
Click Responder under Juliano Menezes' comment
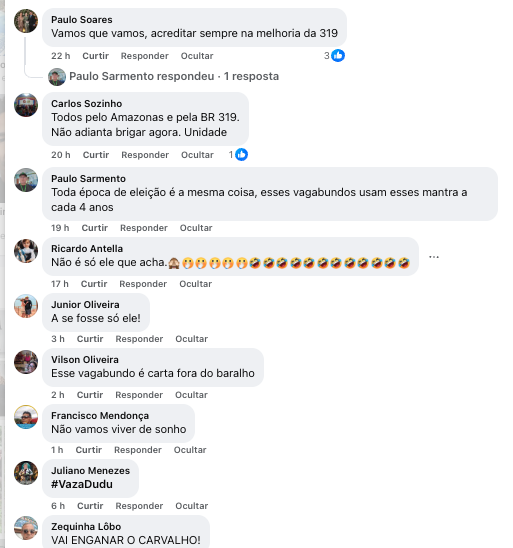click(139, 506)
